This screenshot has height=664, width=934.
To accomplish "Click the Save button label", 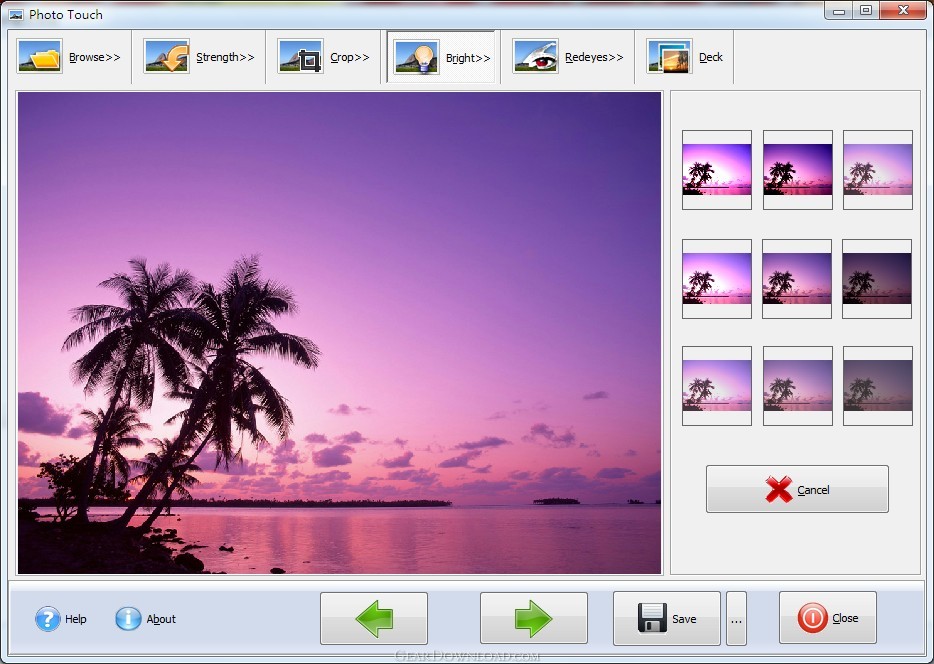I will pyautogui.click(x=684, y=619).
